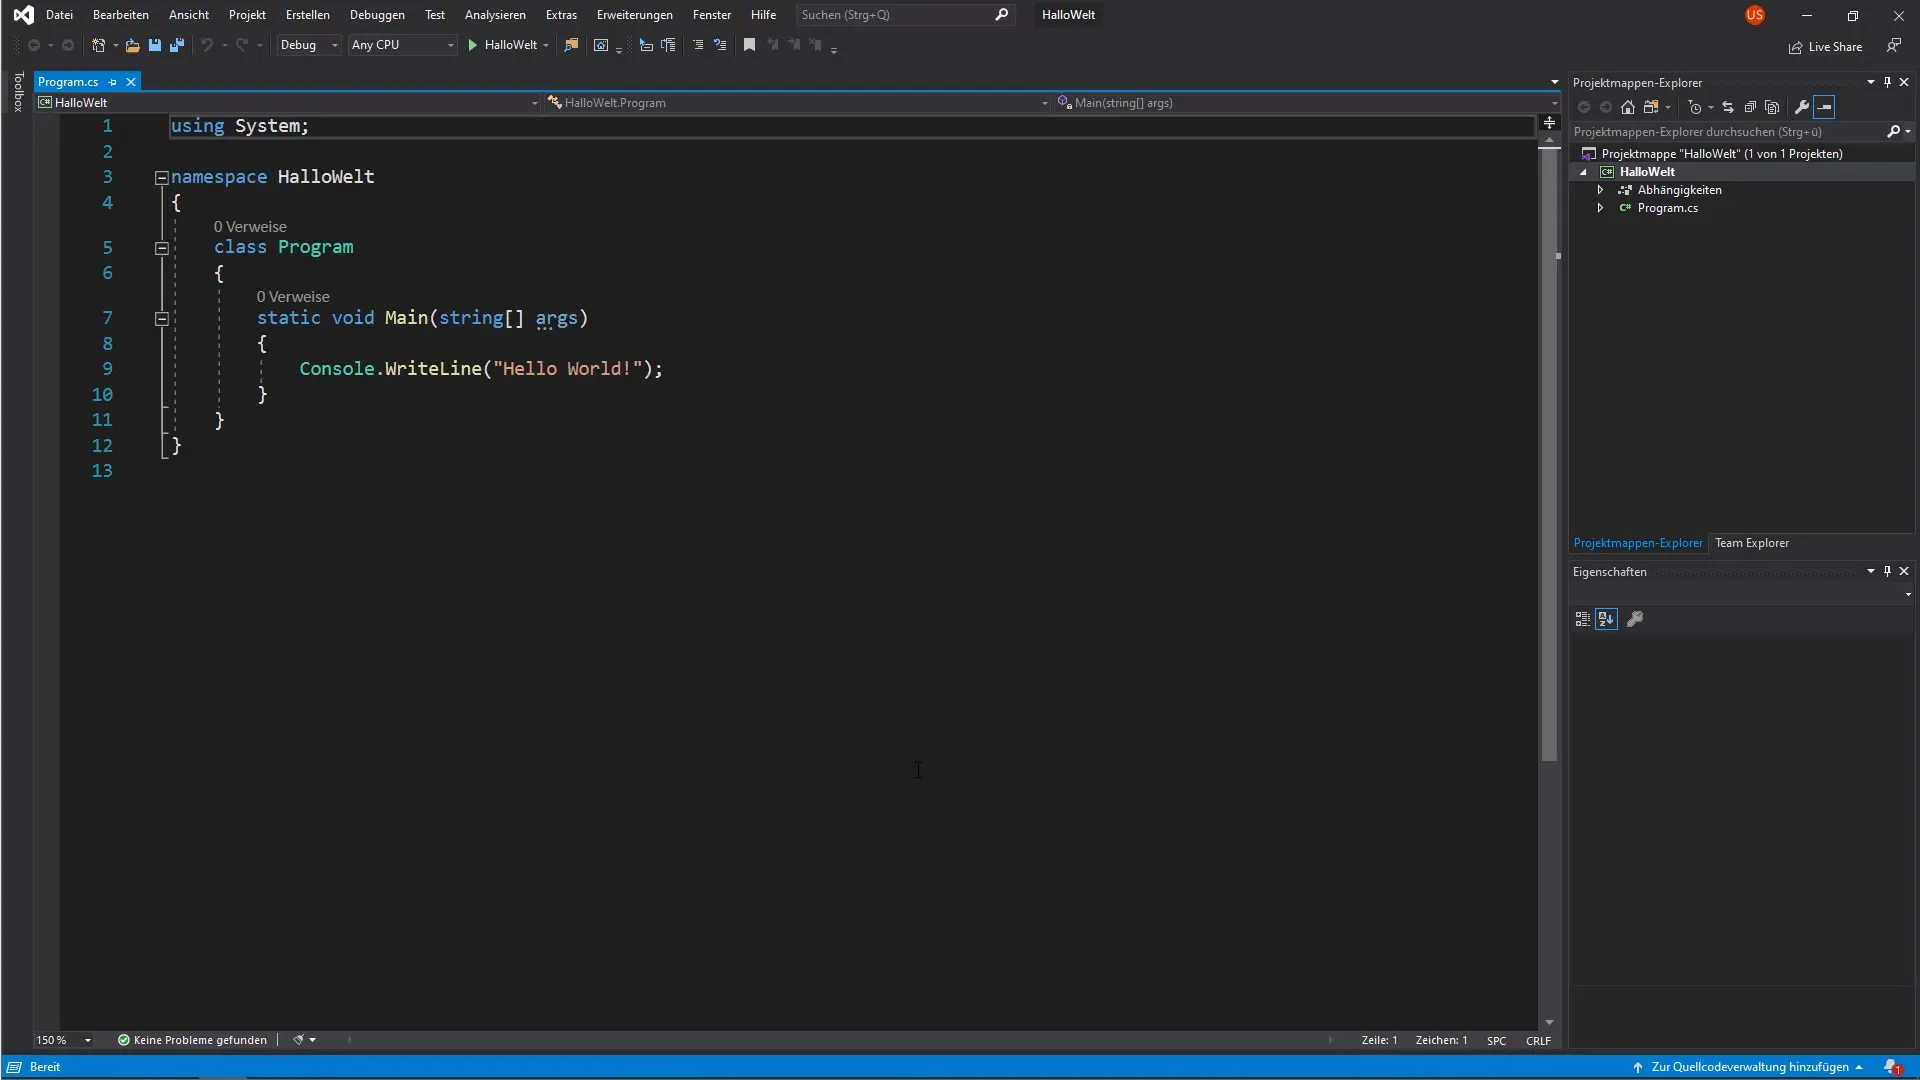Switch views icon in Projektmappen-Explorer

click(1651, 107)
